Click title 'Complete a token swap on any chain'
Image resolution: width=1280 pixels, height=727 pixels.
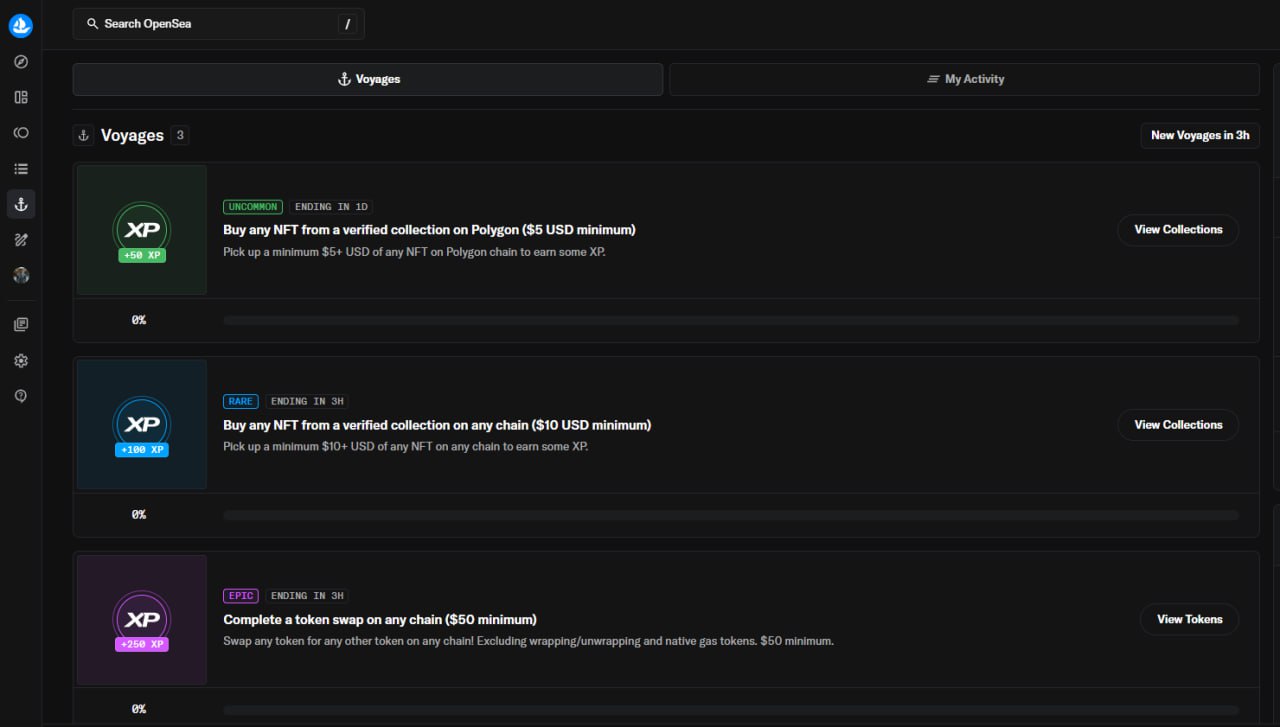380,620
